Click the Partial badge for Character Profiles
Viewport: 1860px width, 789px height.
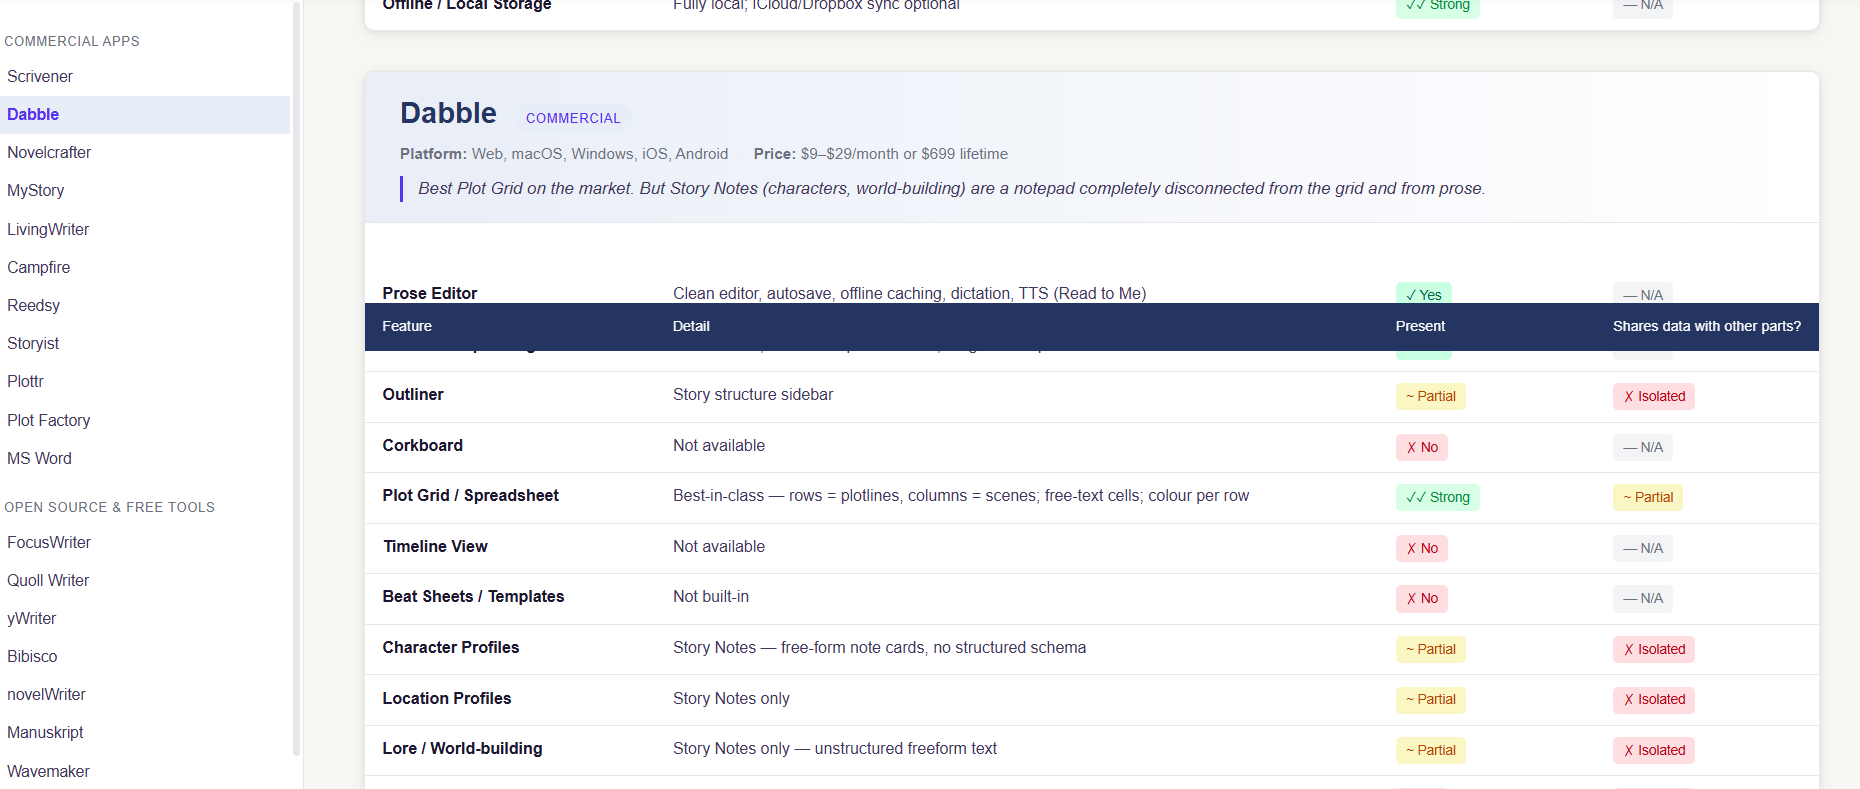1430,650
